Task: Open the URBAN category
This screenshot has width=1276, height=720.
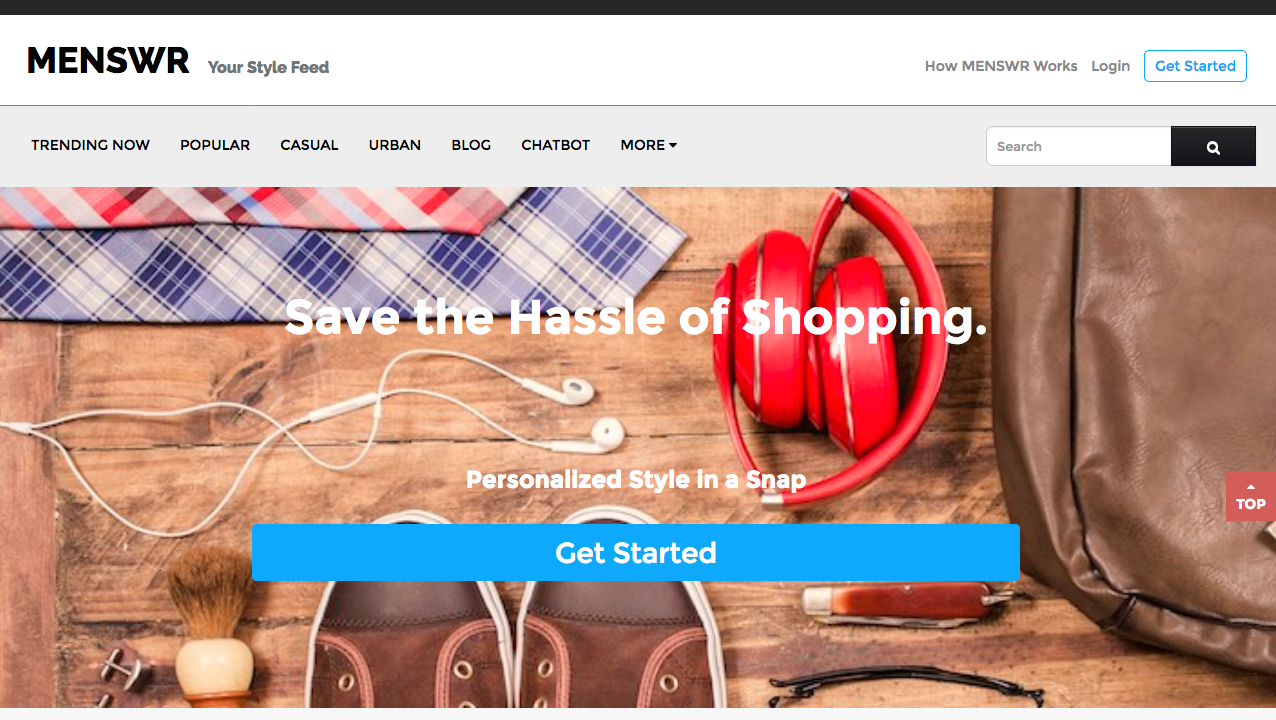Action: point(395,145)
